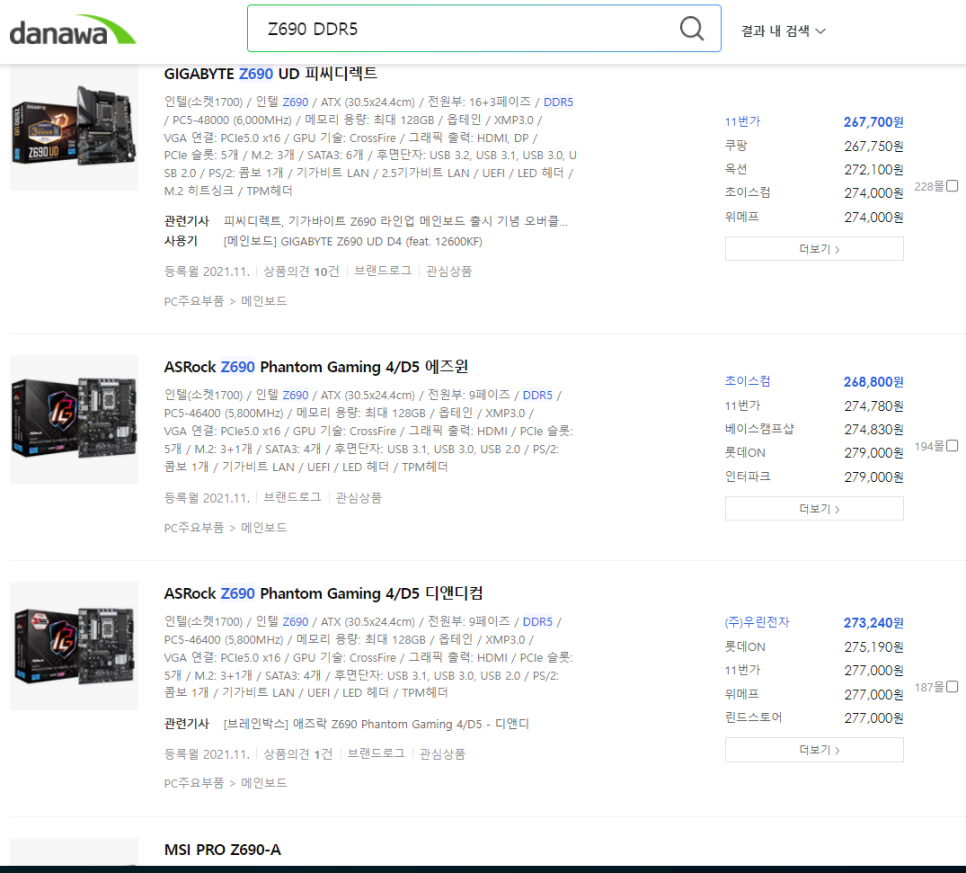Open user review GIGABYTE Z690 UD D4
This screenshot has width=966, height=873.
(352, 242)
